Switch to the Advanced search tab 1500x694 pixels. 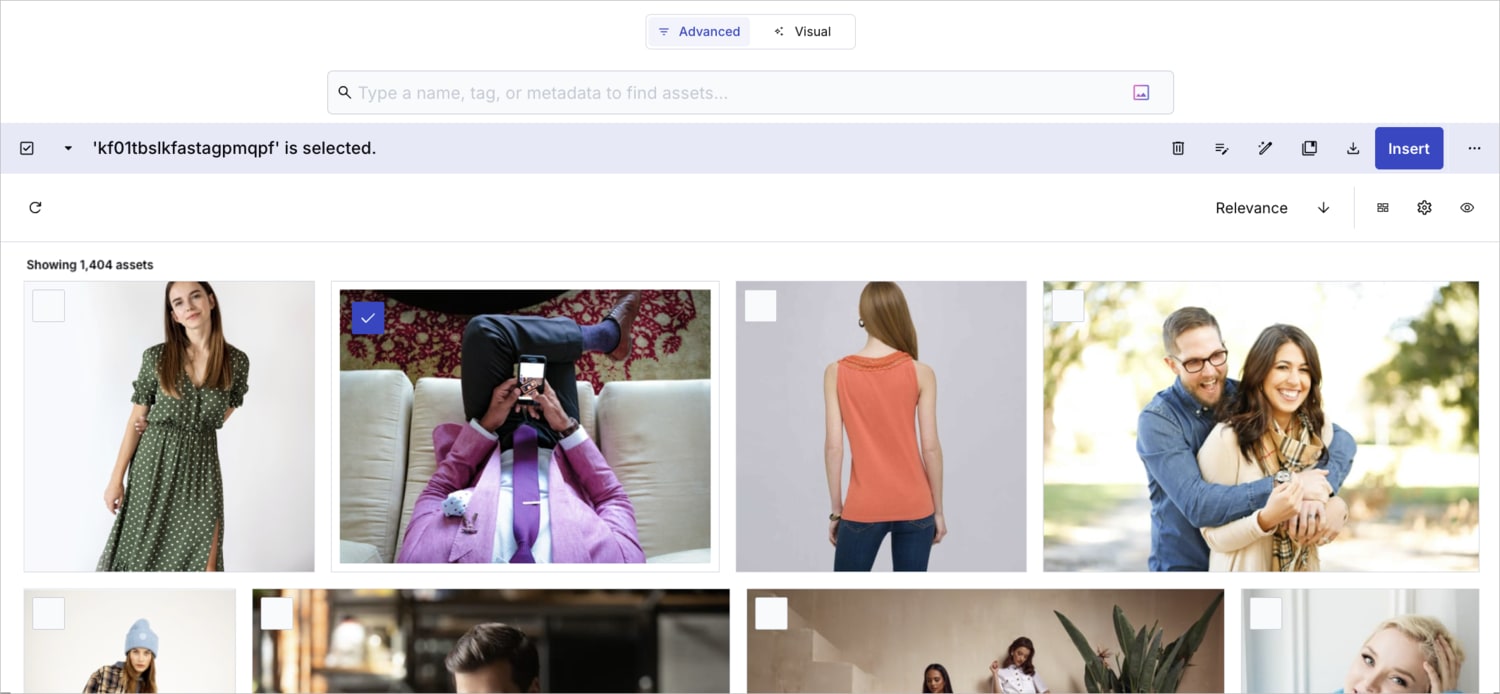pyautogui.click(x=699, y=32)
